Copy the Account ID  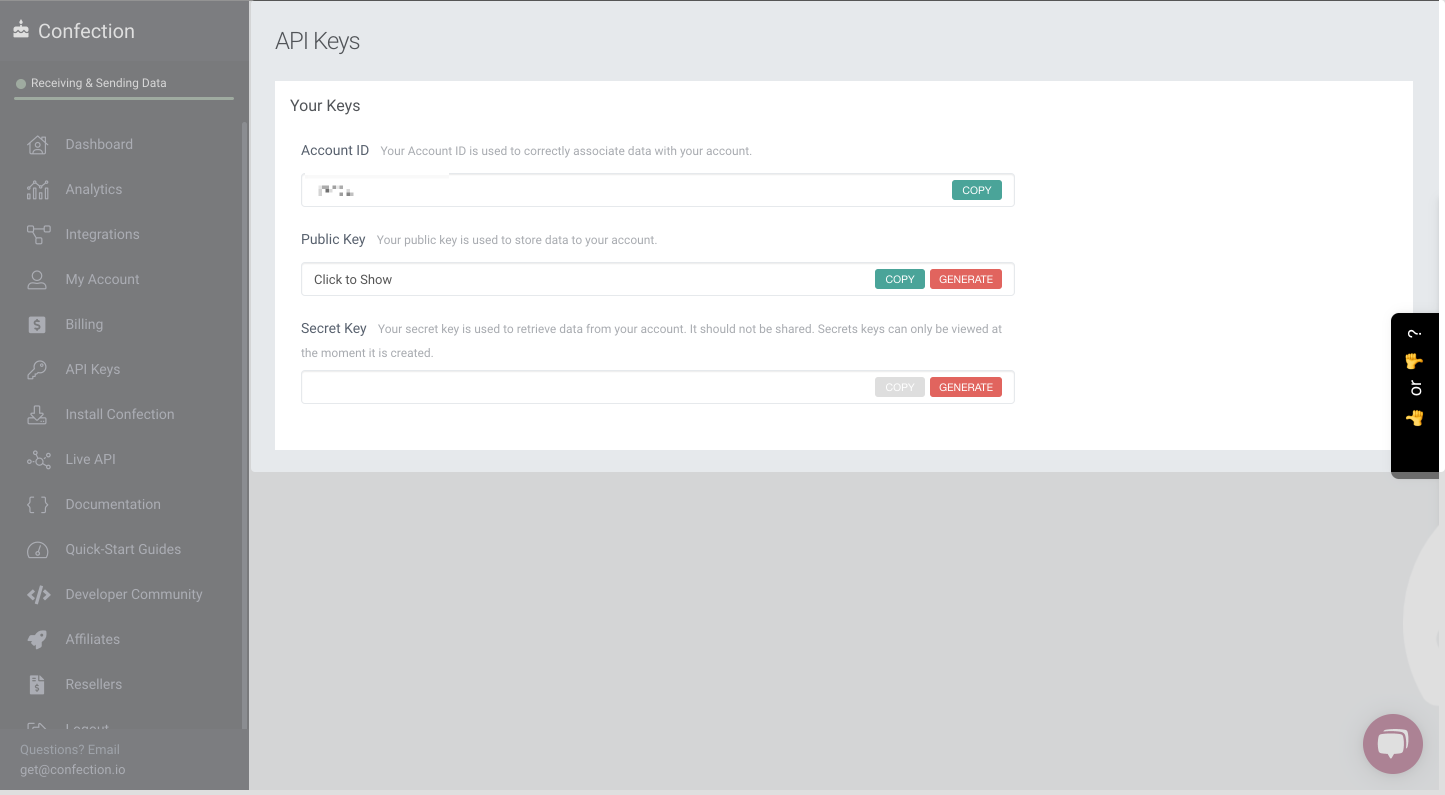[x=976, y=190]
